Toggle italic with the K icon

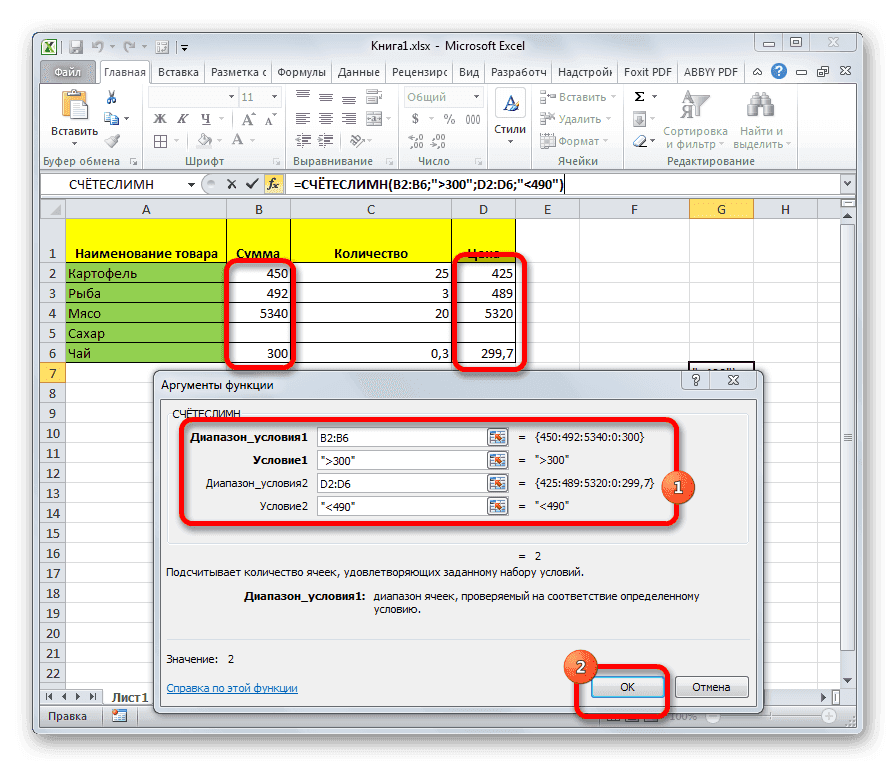coord(180,119)
